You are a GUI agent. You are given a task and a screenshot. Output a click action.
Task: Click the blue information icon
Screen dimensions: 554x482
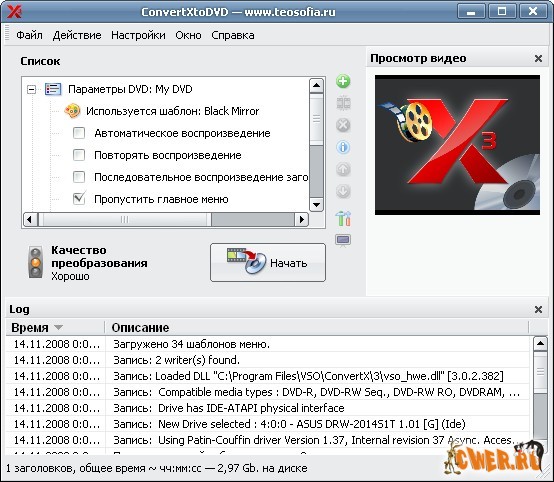(x=343, y=147)
